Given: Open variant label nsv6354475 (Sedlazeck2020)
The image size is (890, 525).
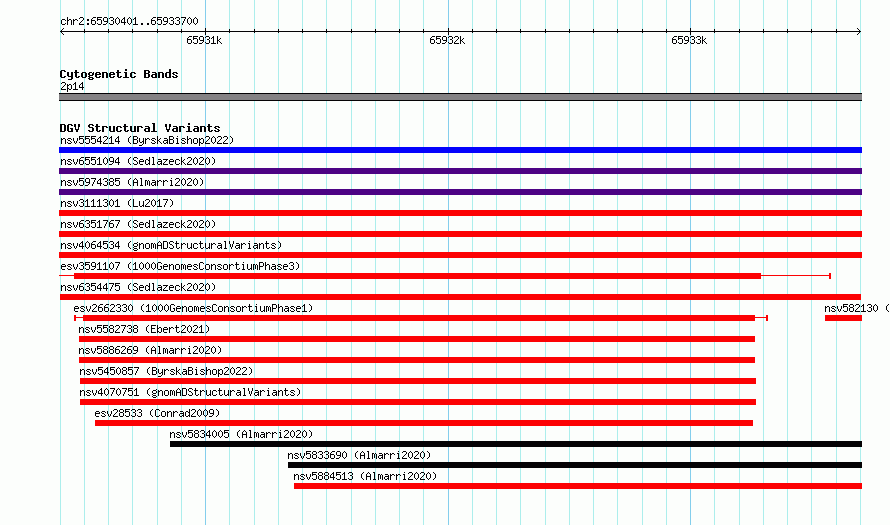Looking at the screenshot, I should click(138, 287).
